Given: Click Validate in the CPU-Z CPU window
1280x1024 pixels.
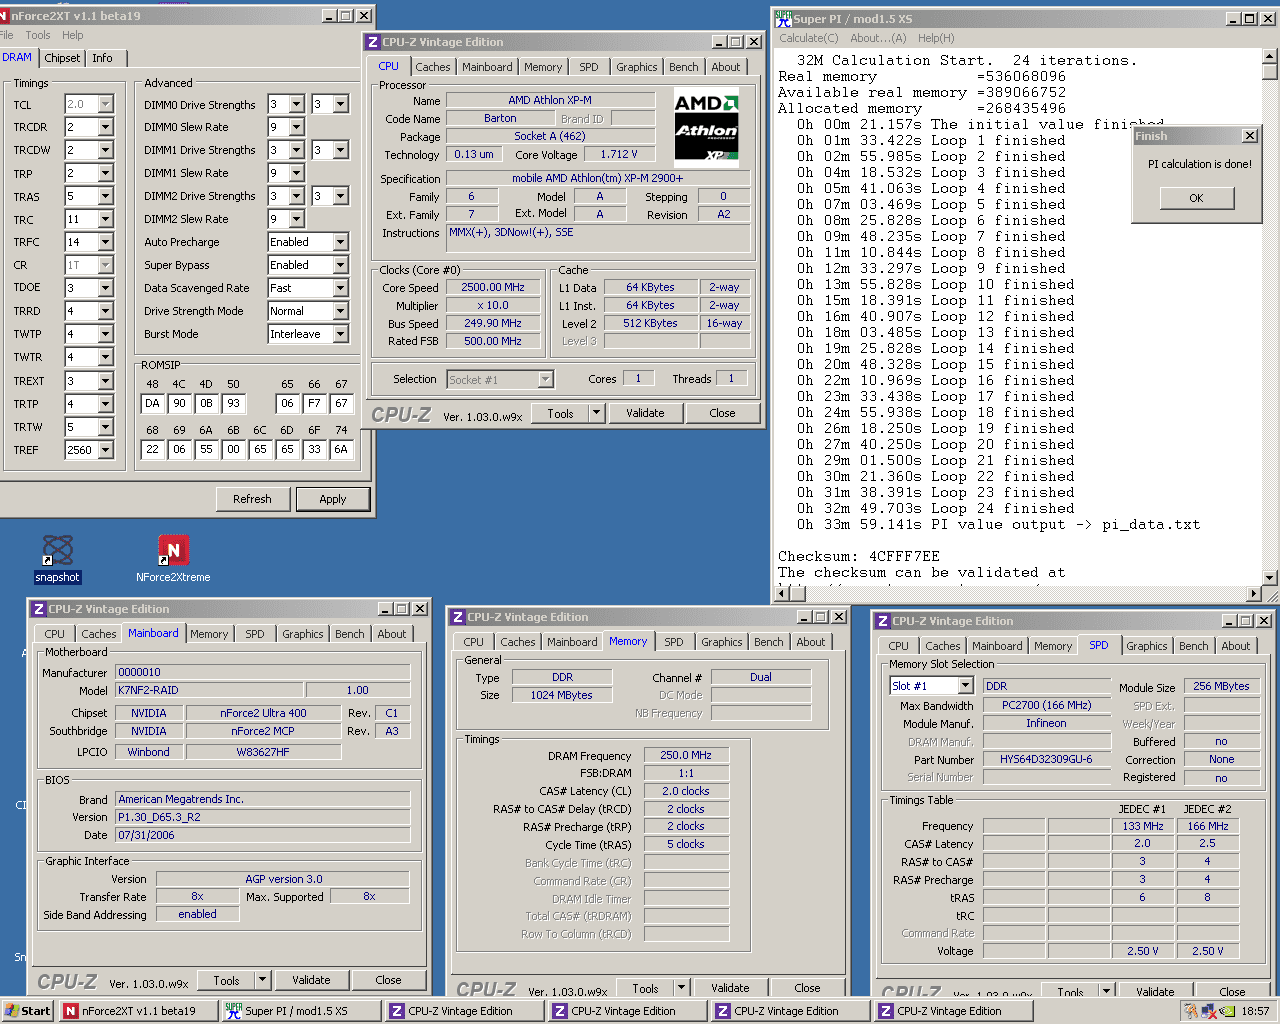Looking at the screenshot, I should [x=645, y=413].
